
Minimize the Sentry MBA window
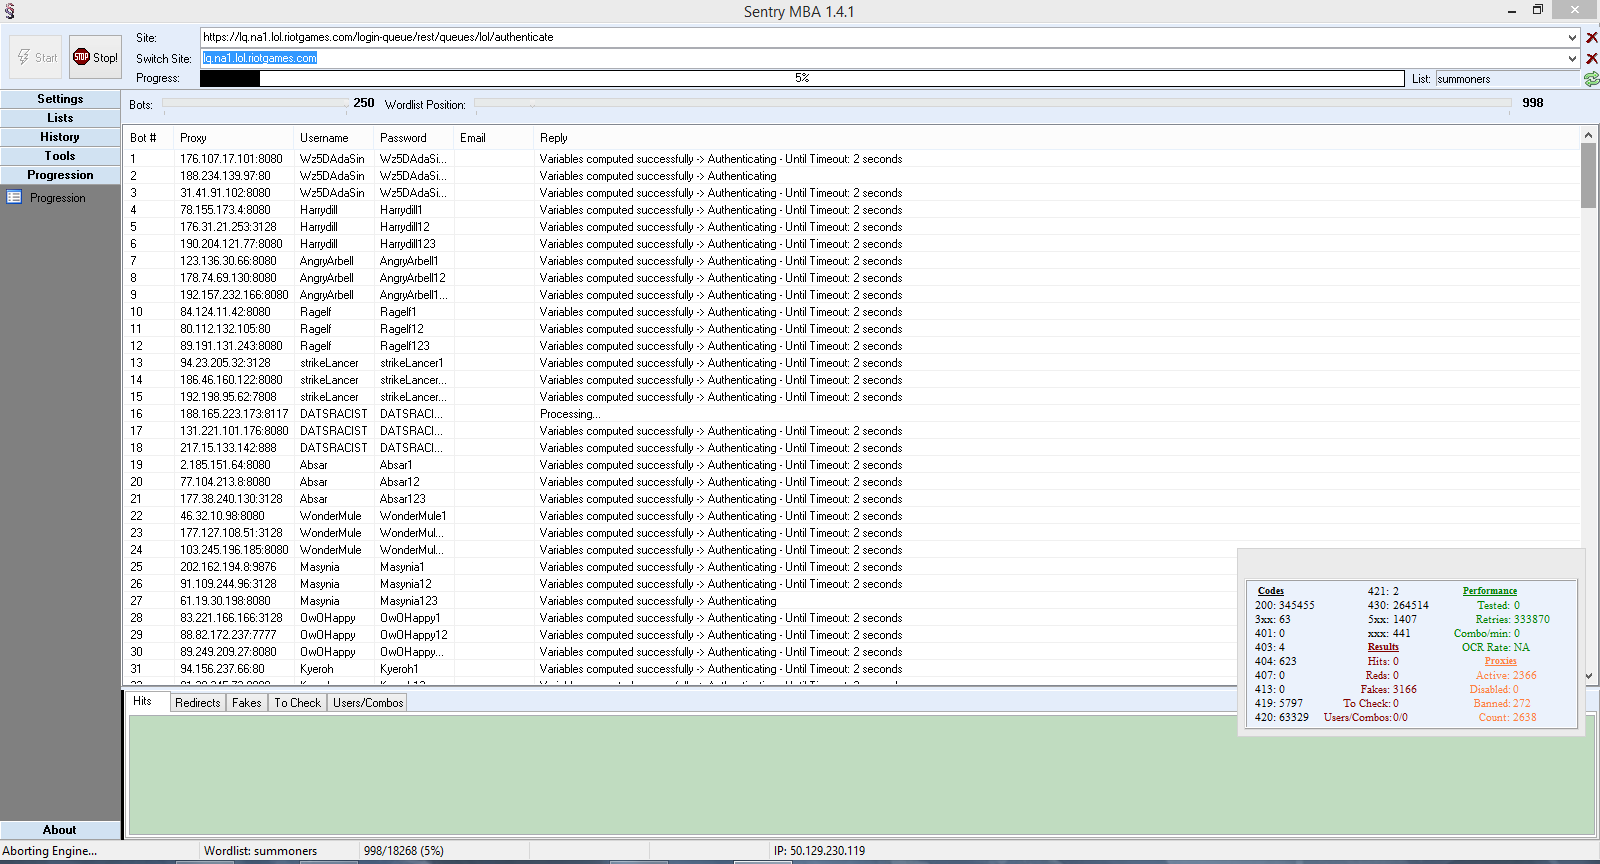(1512, 10)
